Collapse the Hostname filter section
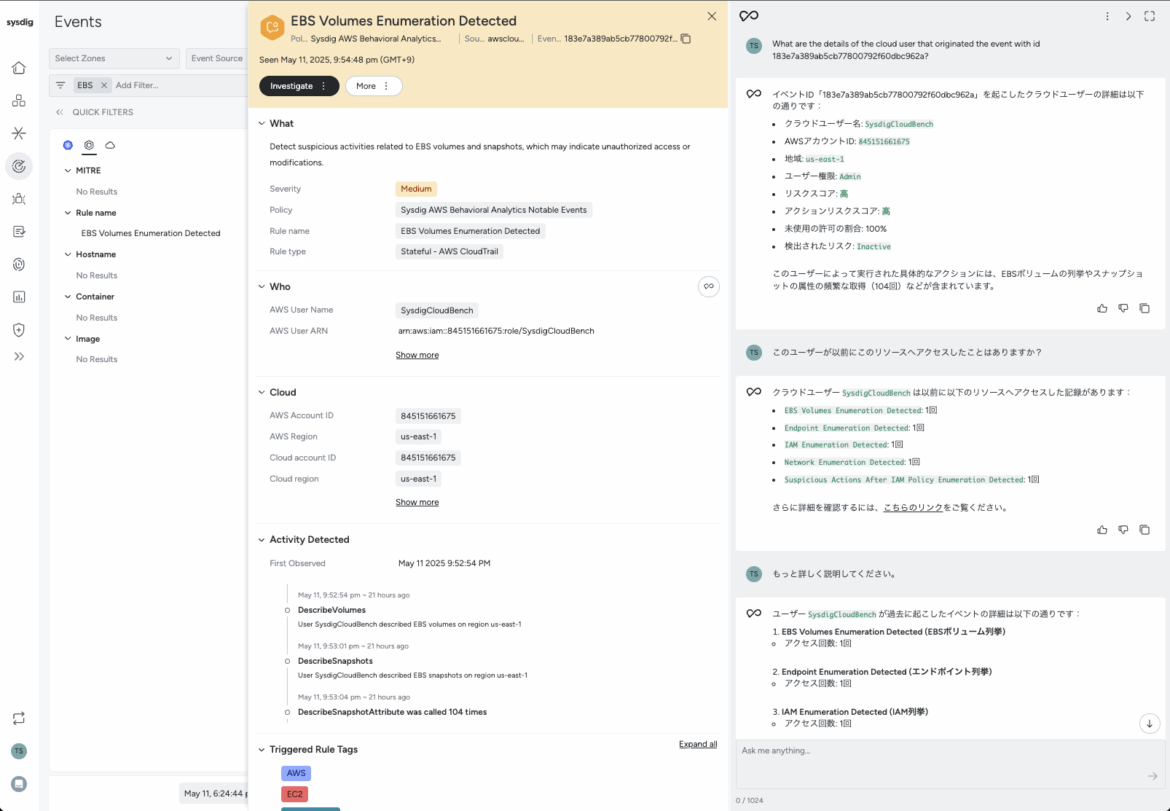Image resolution: width=1170 pixels, height=811 pixels. (x=68, y=254)
